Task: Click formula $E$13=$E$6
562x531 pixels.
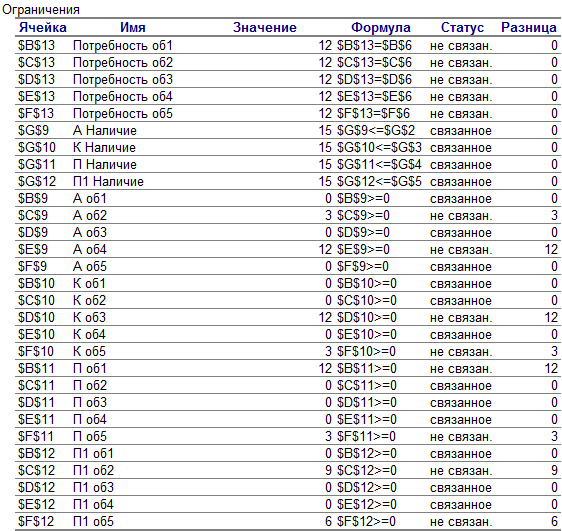Action: [374, 96]
